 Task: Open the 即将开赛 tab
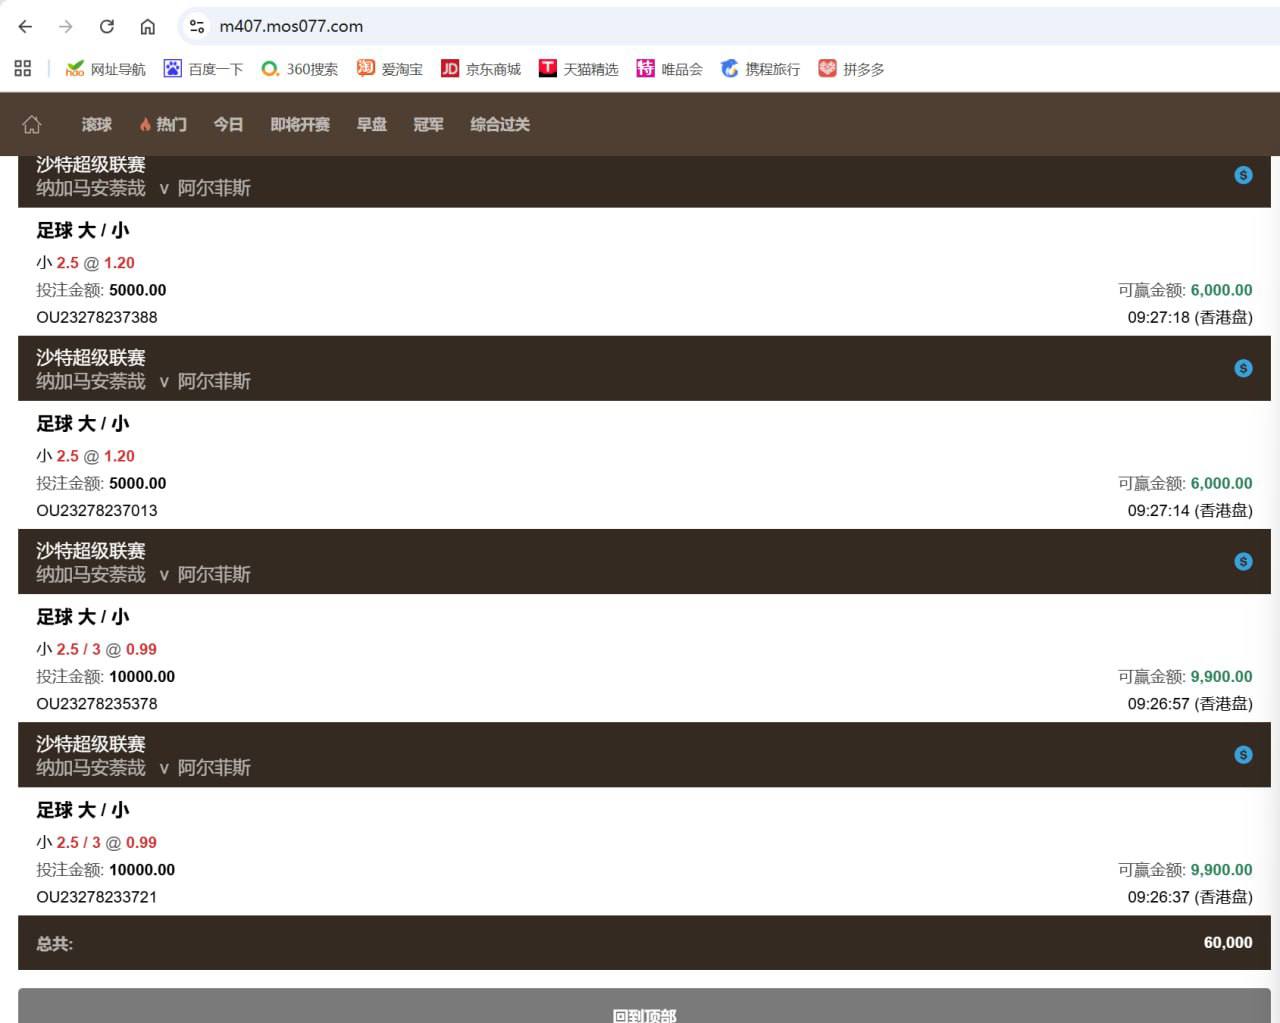(300, 124)
